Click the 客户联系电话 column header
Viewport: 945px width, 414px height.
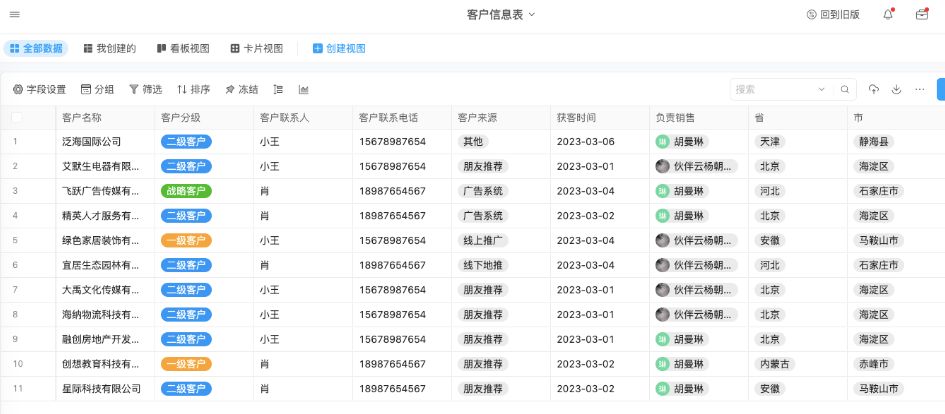(401, 118)
